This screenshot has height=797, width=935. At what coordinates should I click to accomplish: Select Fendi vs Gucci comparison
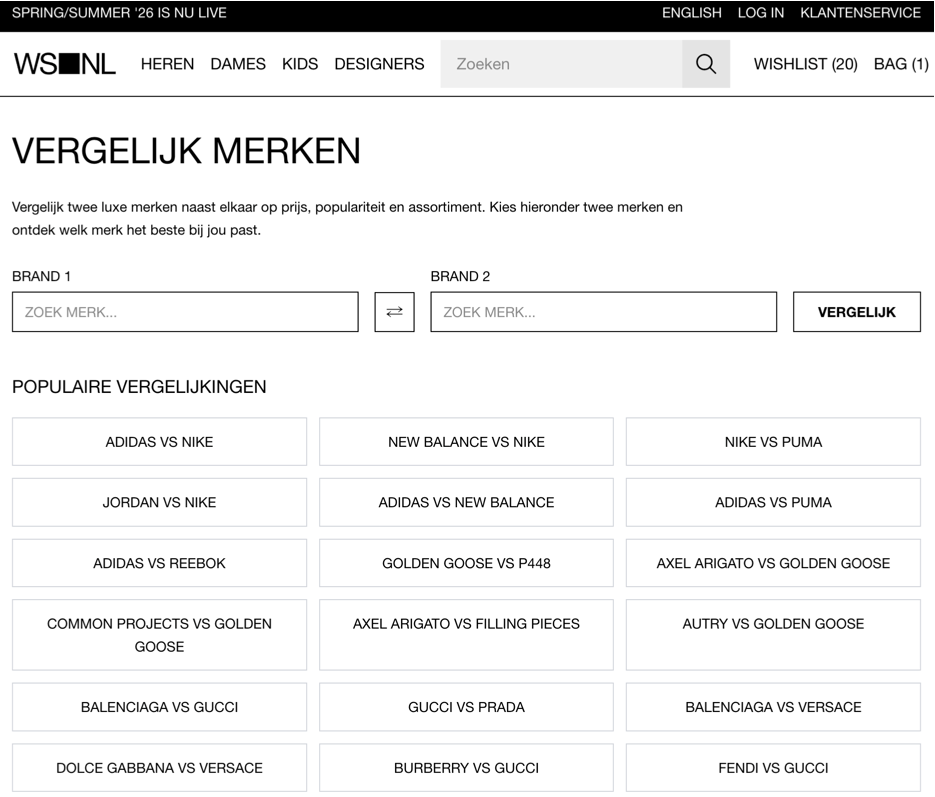pos(773,768)
